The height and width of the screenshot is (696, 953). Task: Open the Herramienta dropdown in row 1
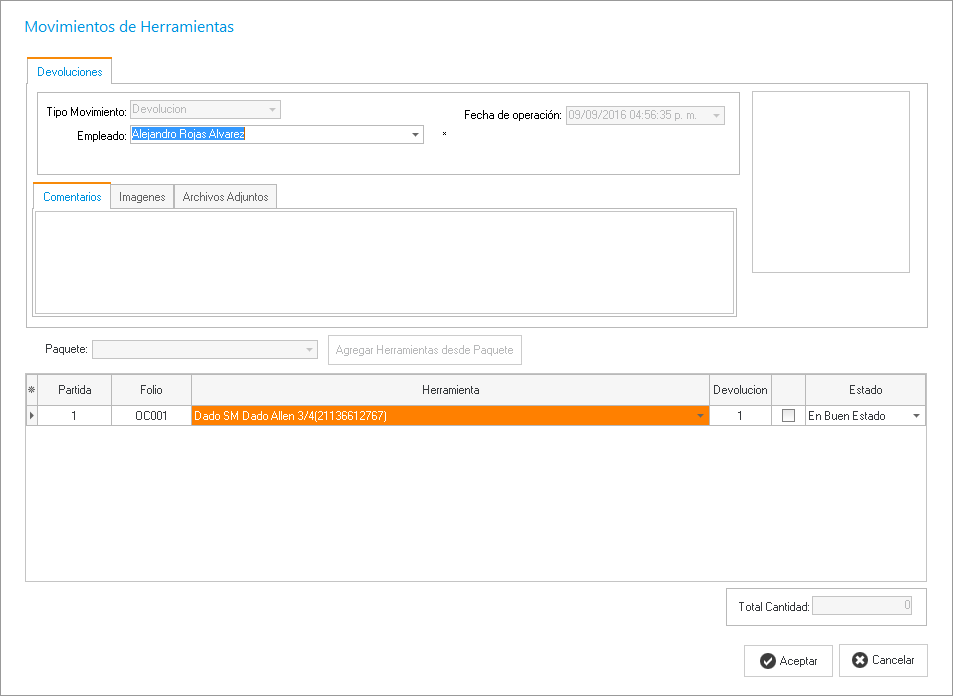pyautogui.click(x=700, y=416)
